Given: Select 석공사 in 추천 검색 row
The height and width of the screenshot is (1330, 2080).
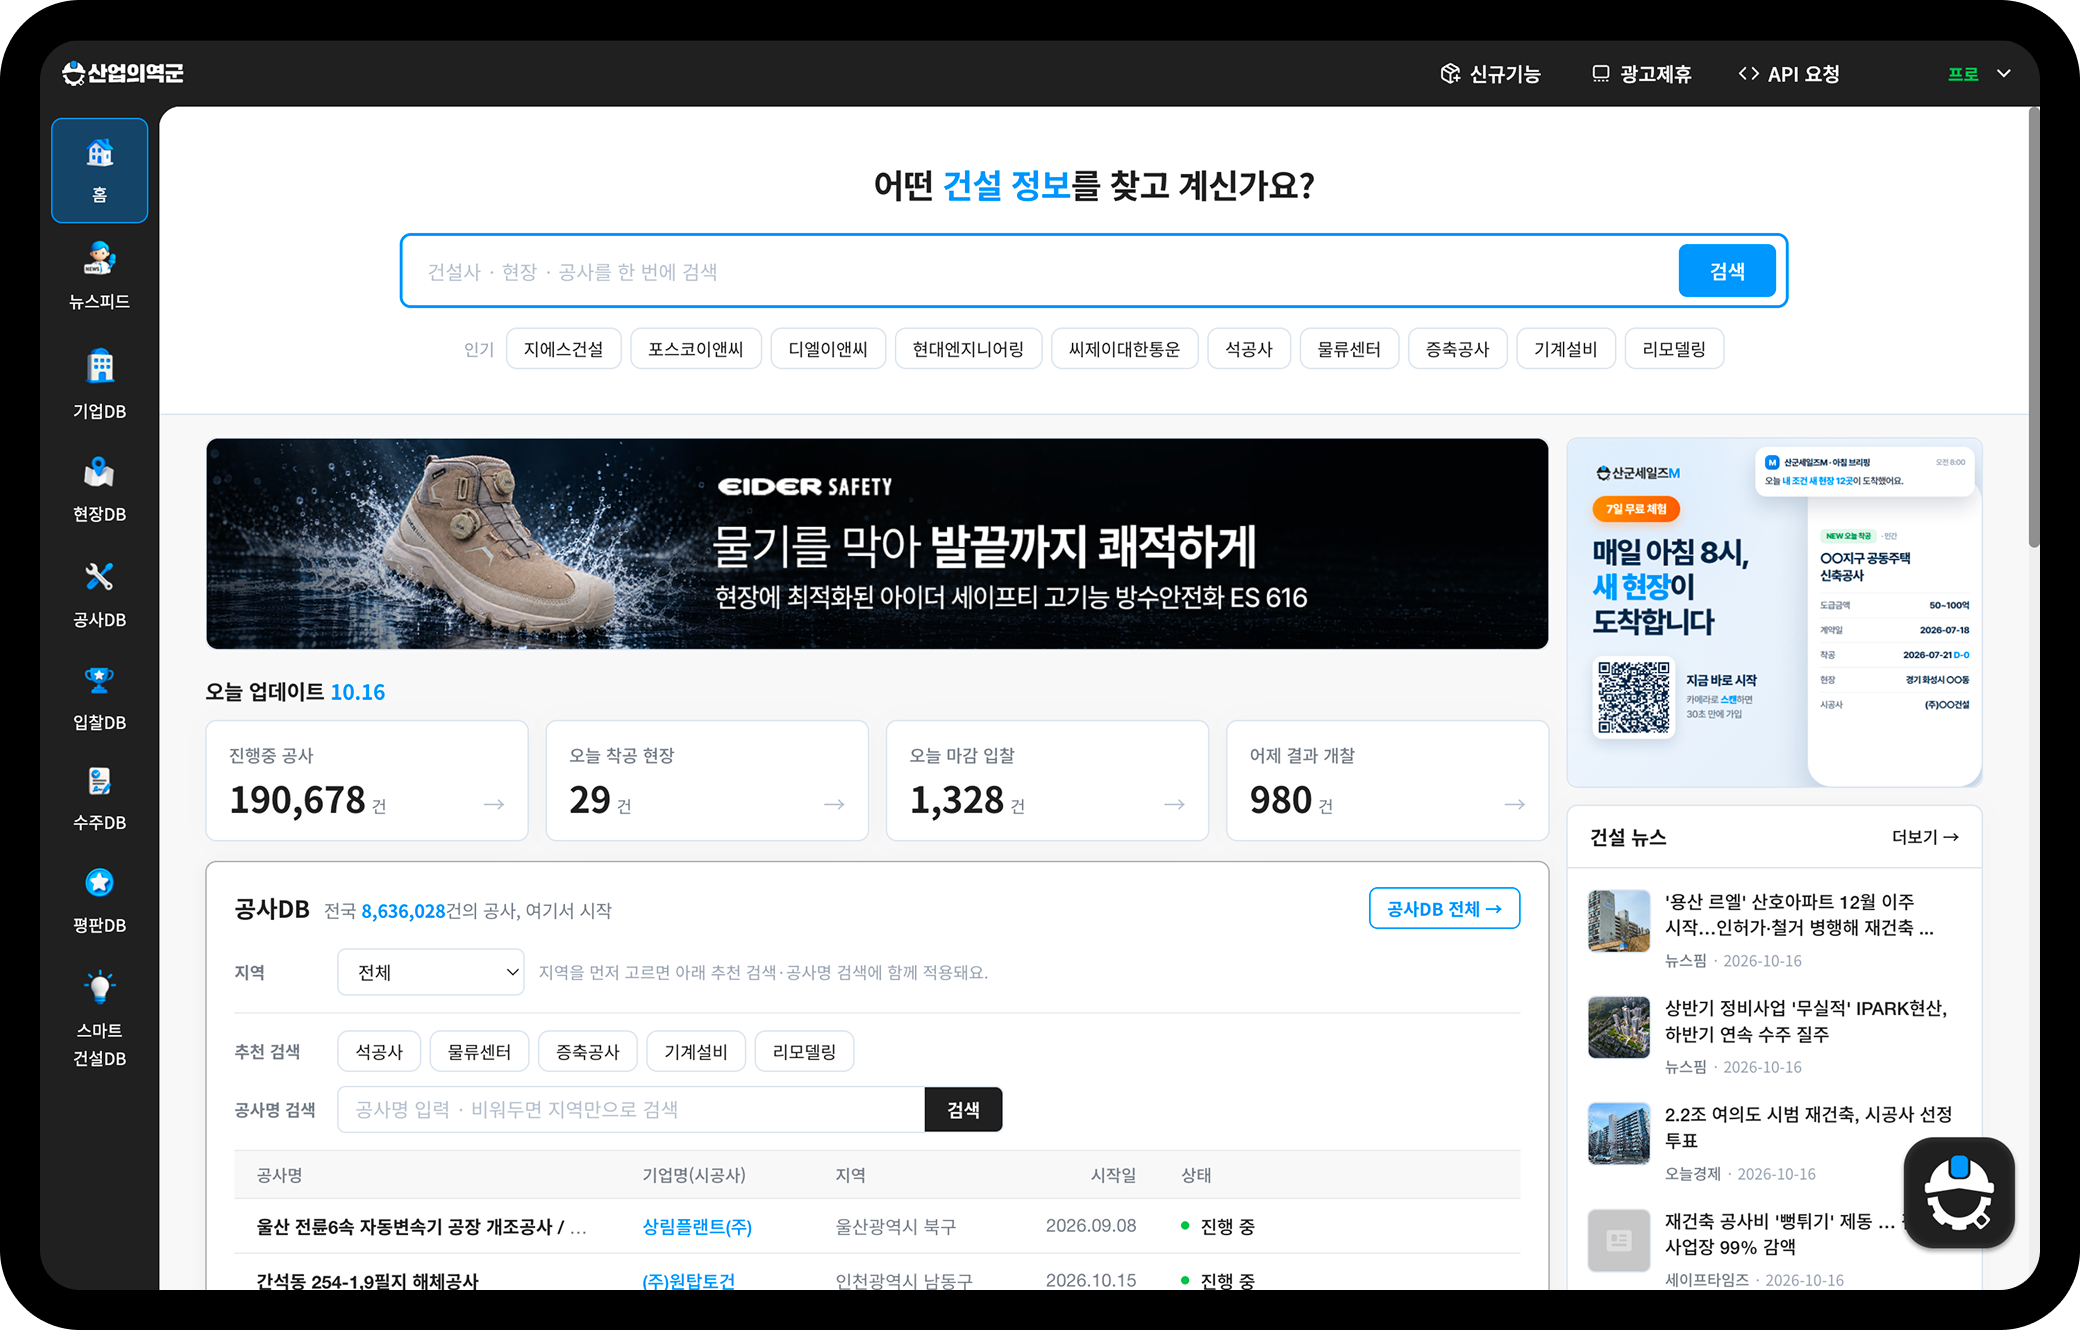Looking at the screenshot, I should pos(379,1051).
